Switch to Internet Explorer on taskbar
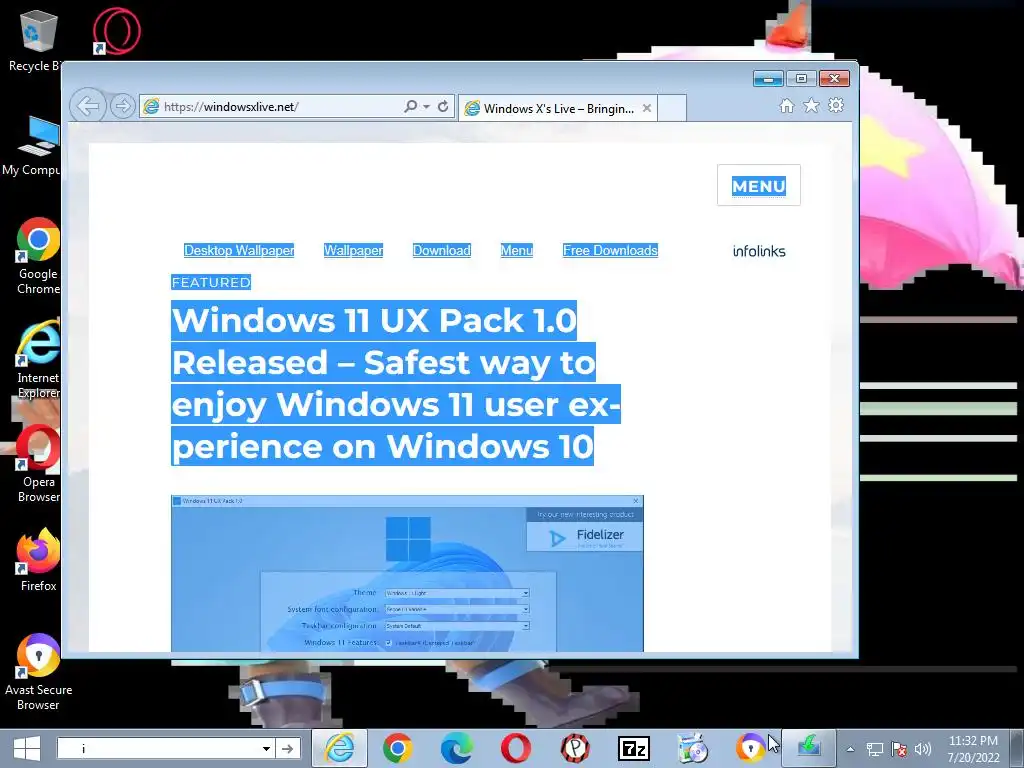The image size is (1024, 768). [x=339, y=748]
